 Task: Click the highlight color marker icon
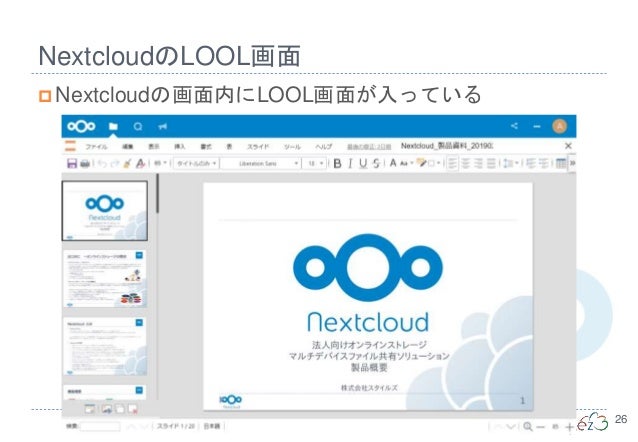(422, 163)
